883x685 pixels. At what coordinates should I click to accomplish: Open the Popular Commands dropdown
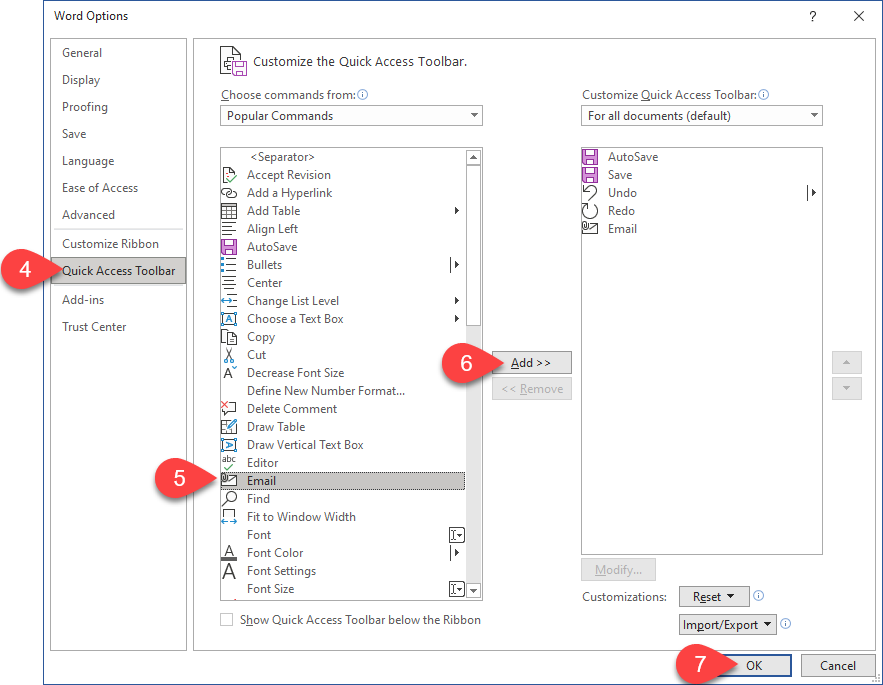[x=351, y=115]
